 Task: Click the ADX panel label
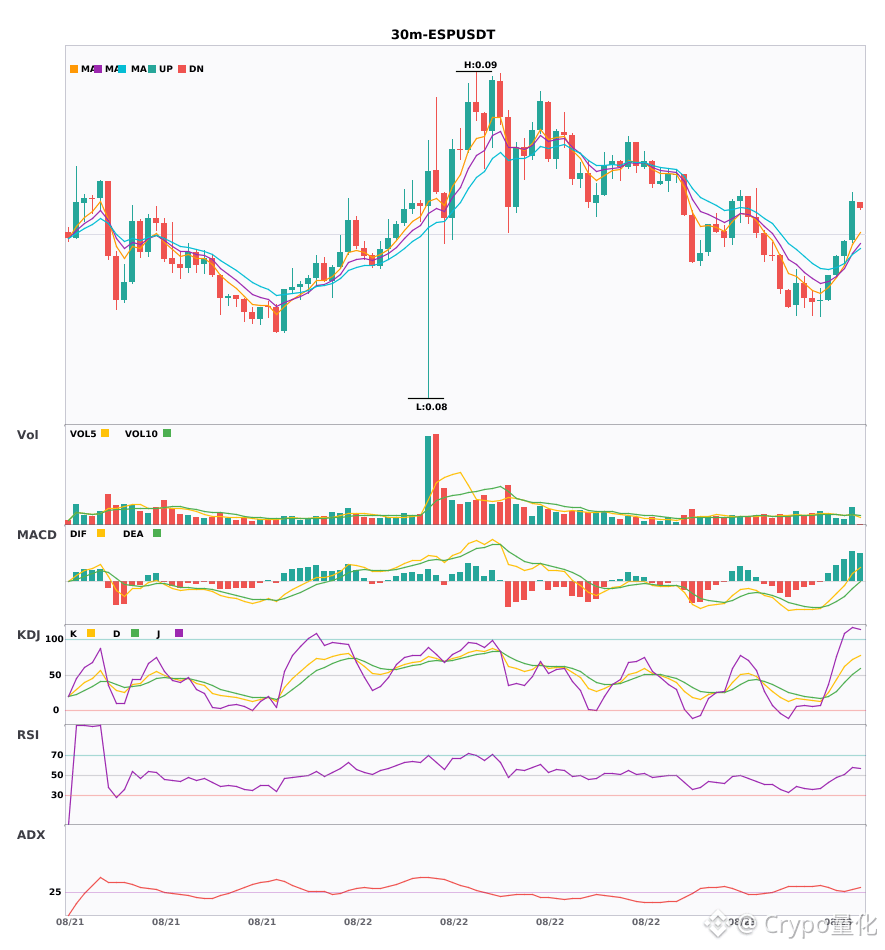[31, 835]
